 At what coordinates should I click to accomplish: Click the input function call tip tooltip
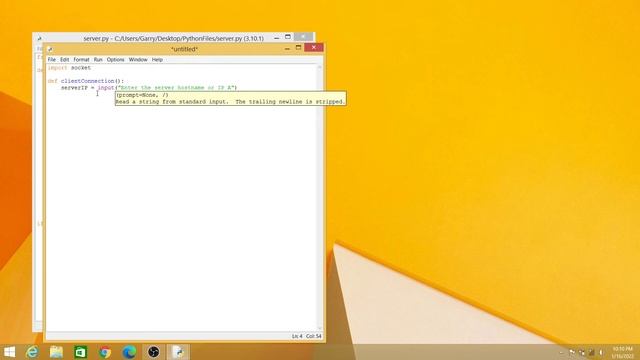point(231,98)
